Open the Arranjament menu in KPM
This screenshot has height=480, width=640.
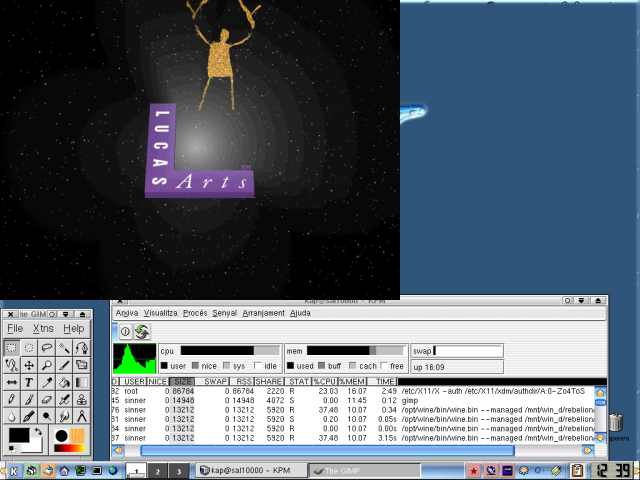tap(264, 313)
